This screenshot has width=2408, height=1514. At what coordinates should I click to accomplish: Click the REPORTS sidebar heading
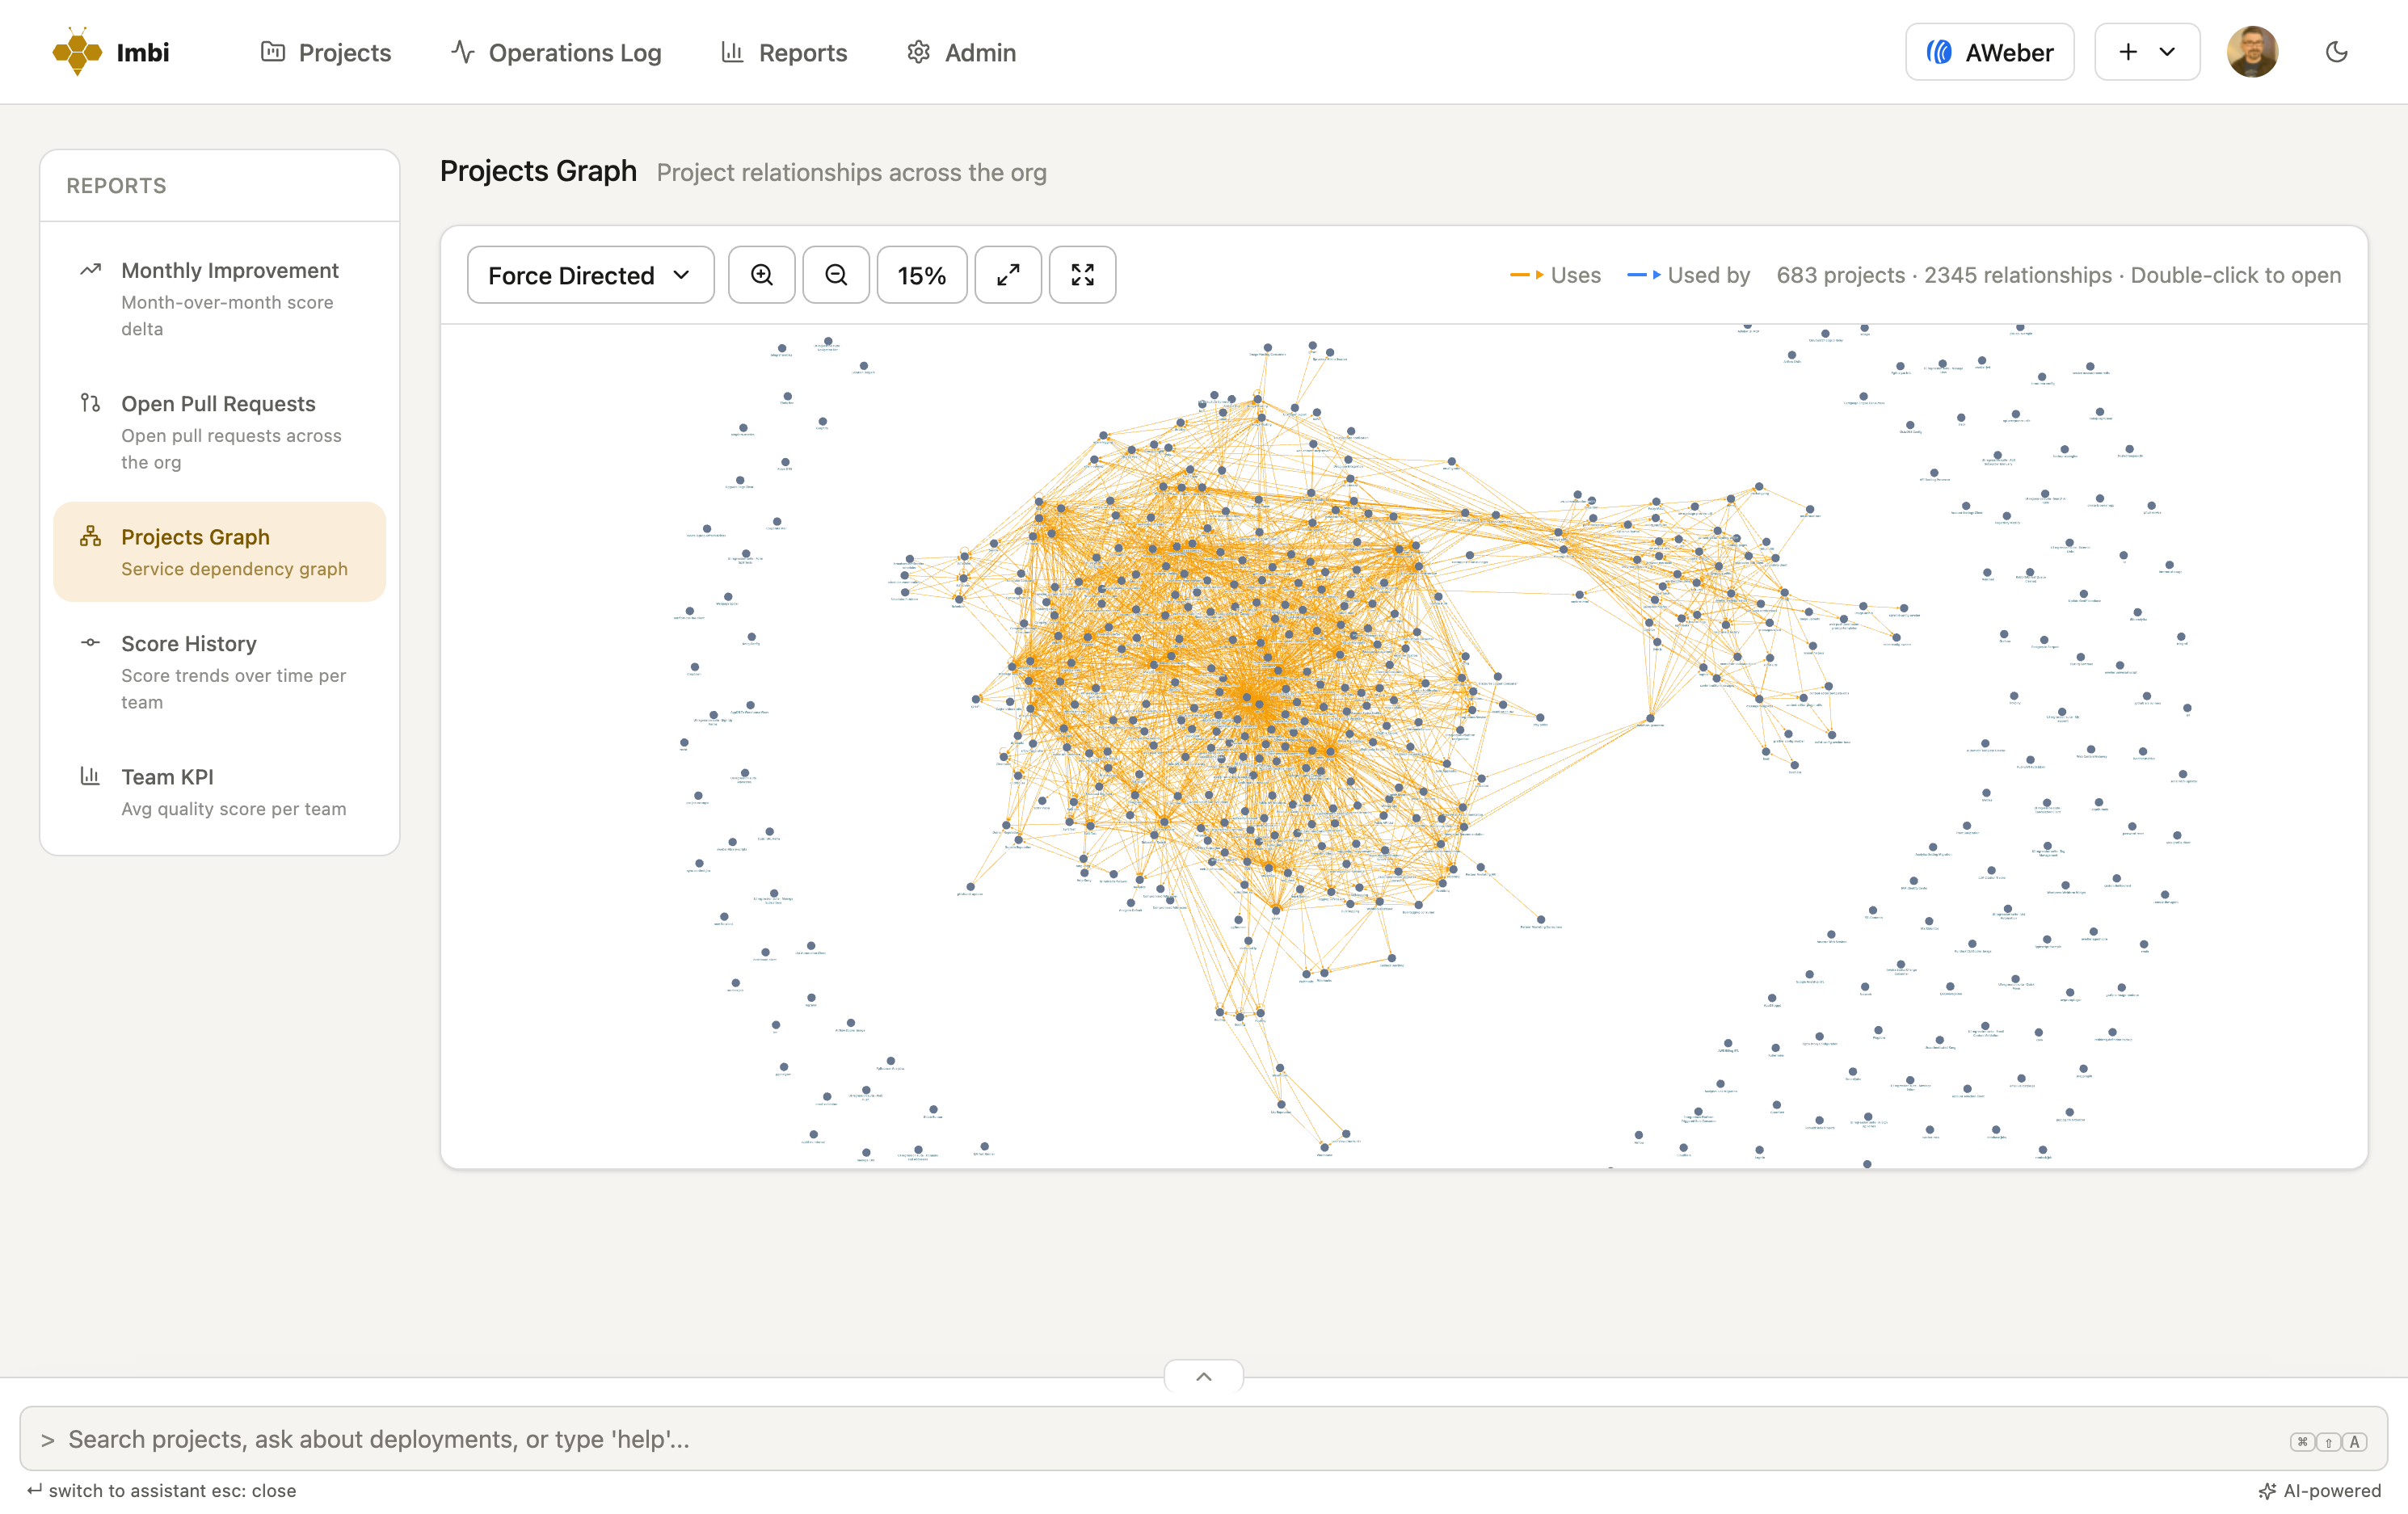click(x=116, y=186)
